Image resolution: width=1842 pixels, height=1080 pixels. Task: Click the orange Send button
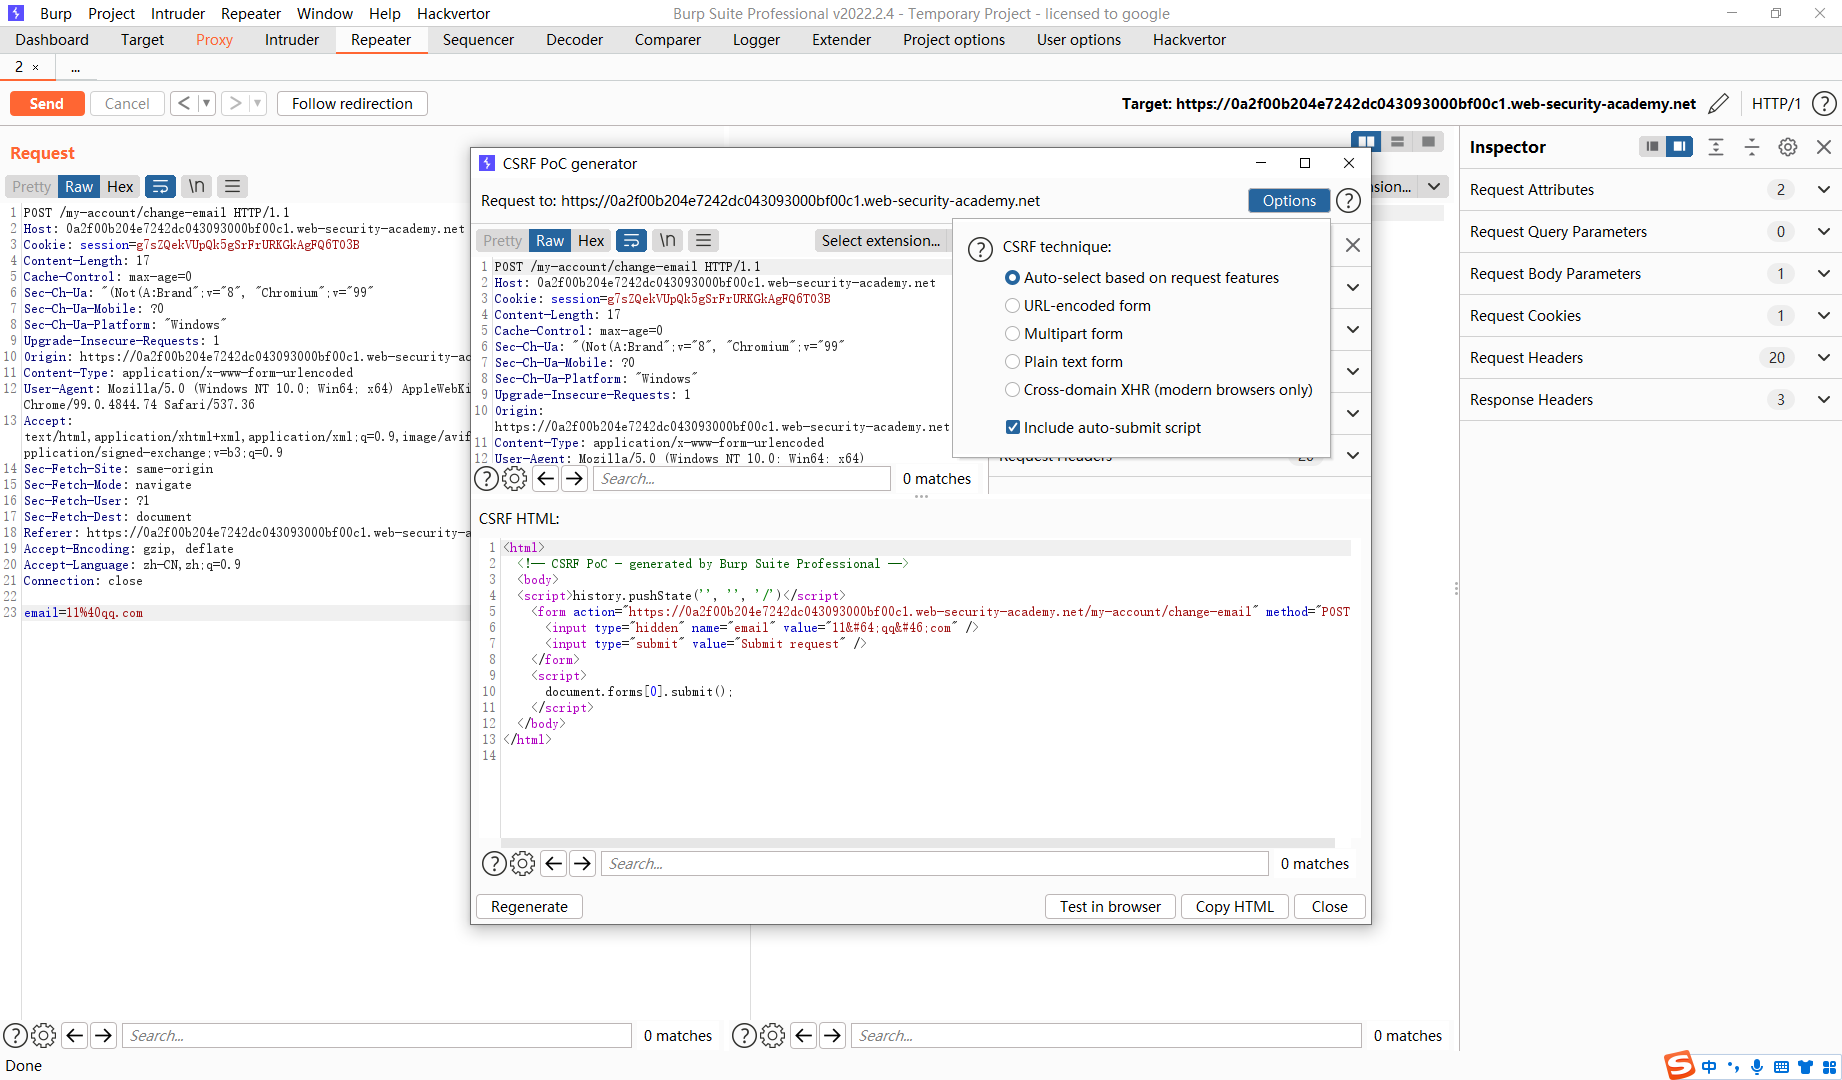pos(47,103)
